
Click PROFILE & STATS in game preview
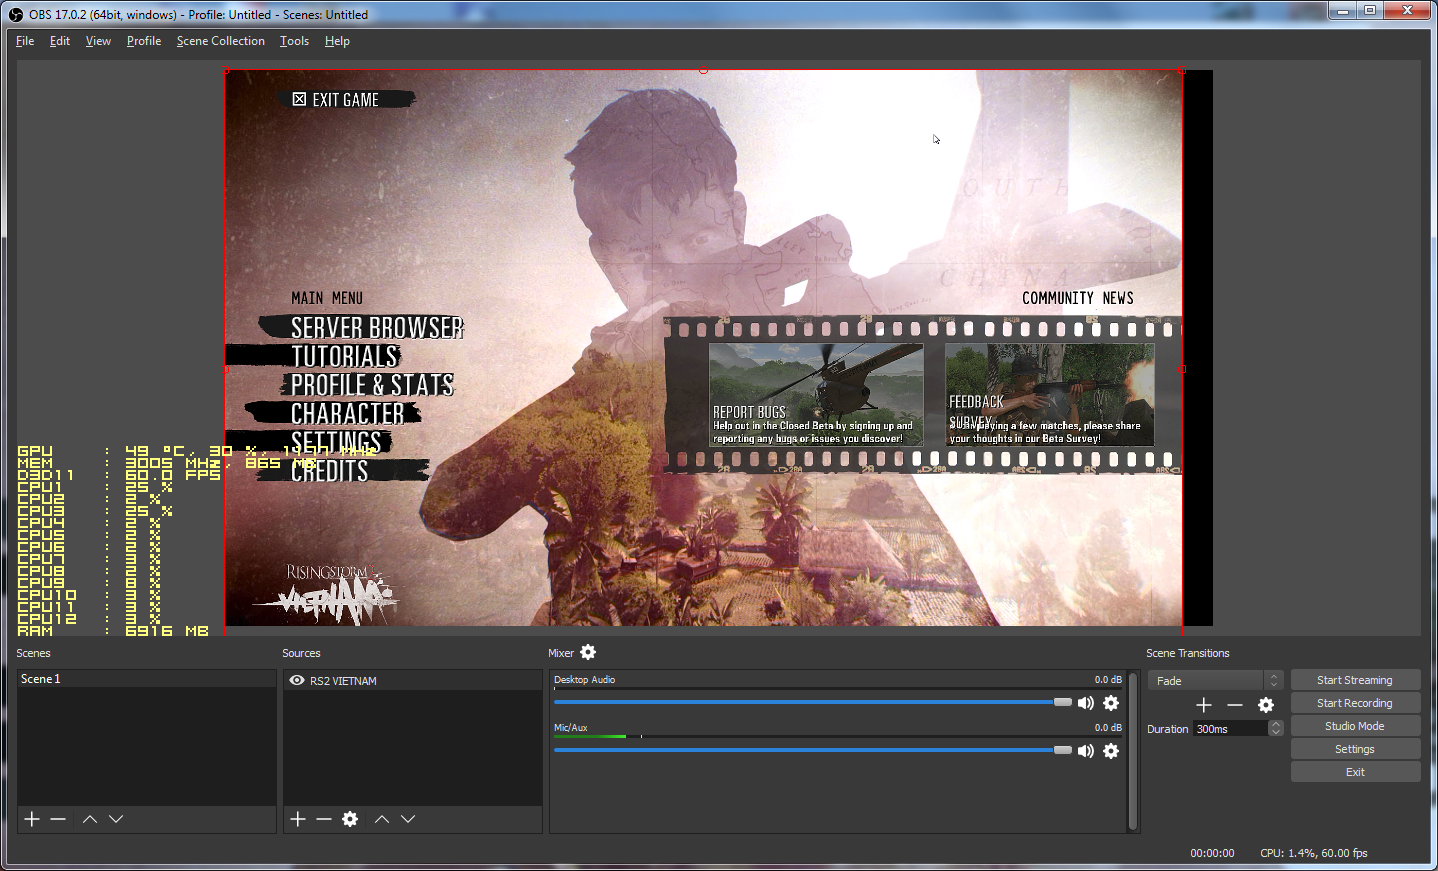click(x=372, y=385)
